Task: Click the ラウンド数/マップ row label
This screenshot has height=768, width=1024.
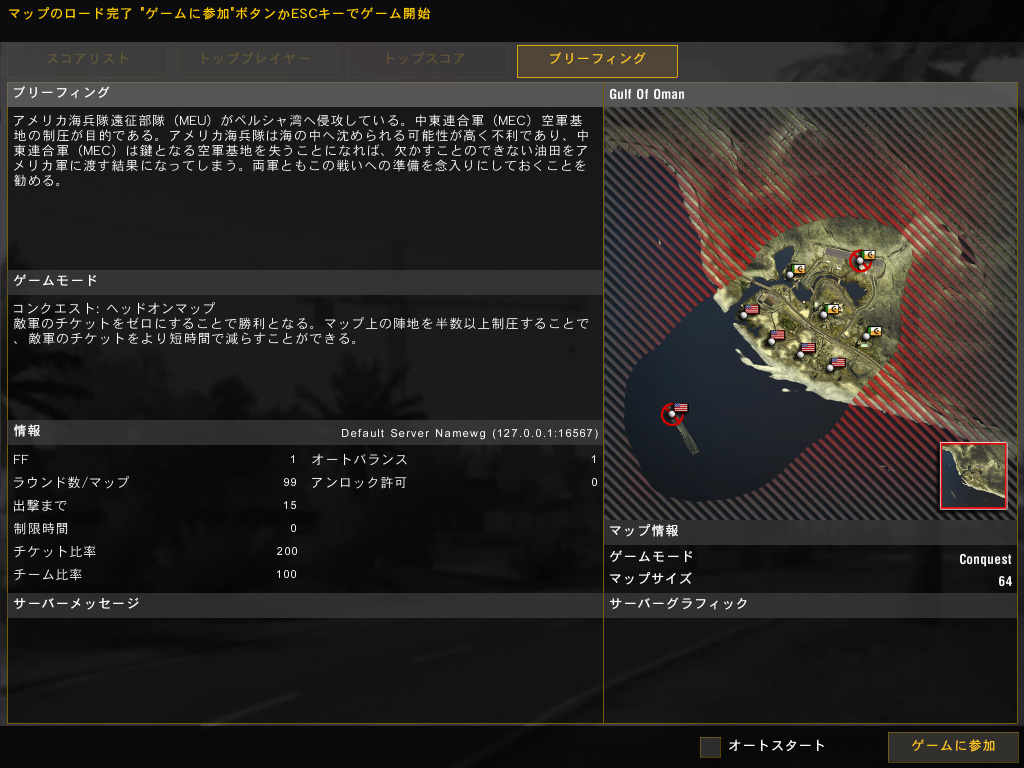Action: coord(71,483)
